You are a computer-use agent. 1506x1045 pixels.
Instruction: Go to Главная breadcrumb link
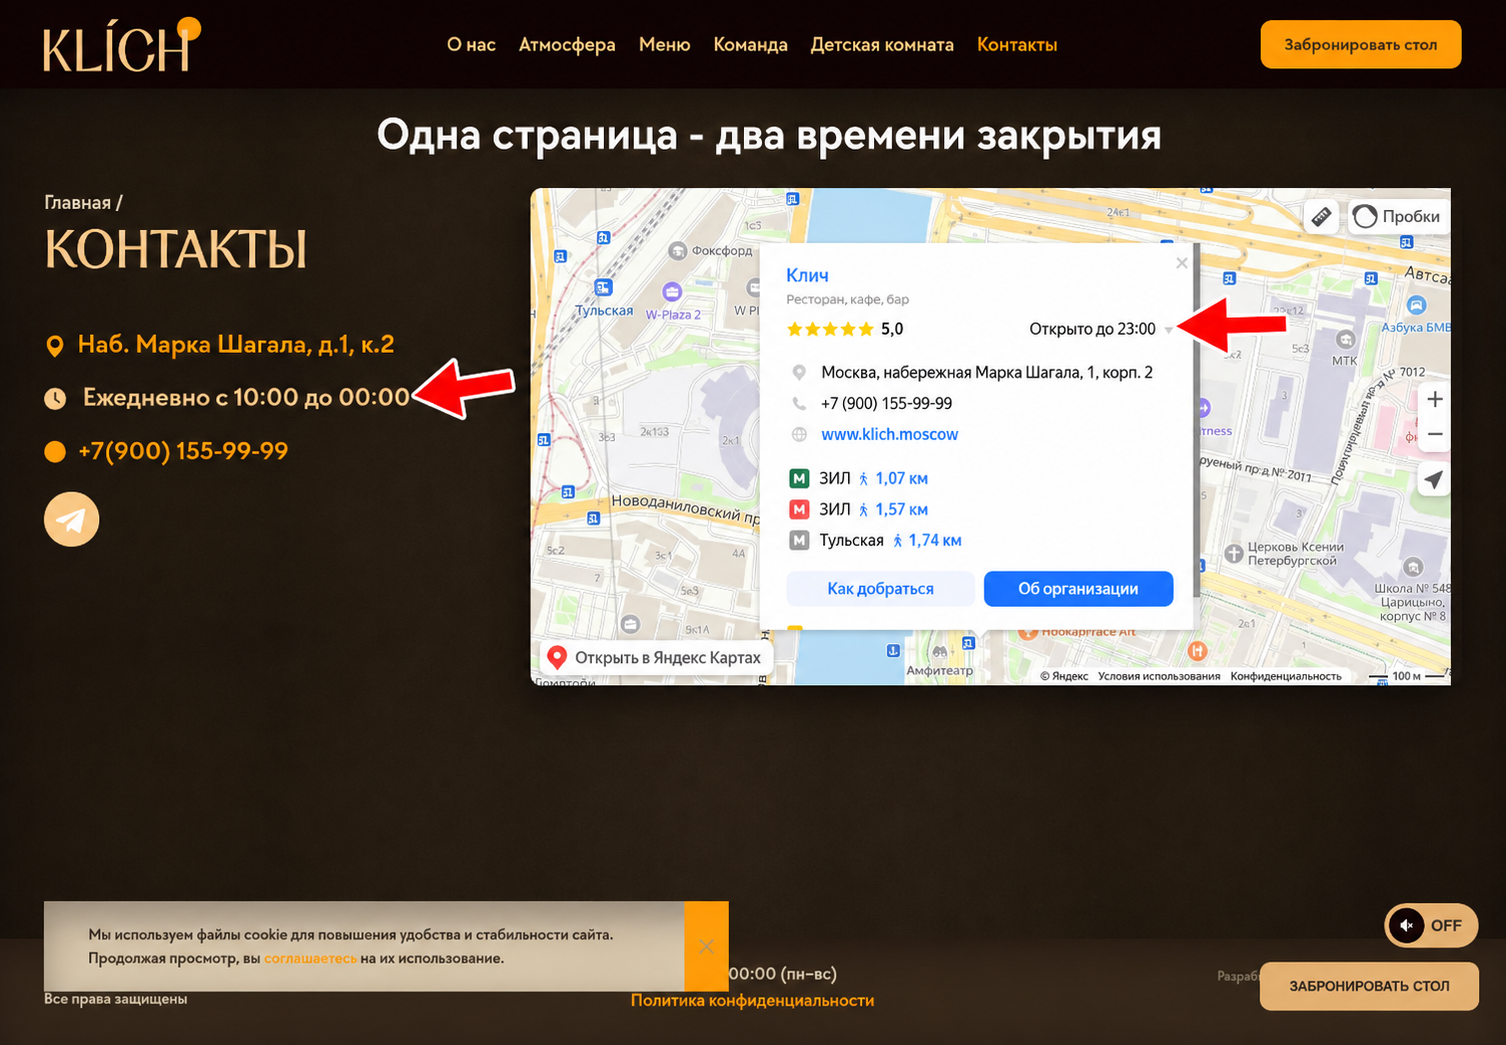(x=77, y=203)
